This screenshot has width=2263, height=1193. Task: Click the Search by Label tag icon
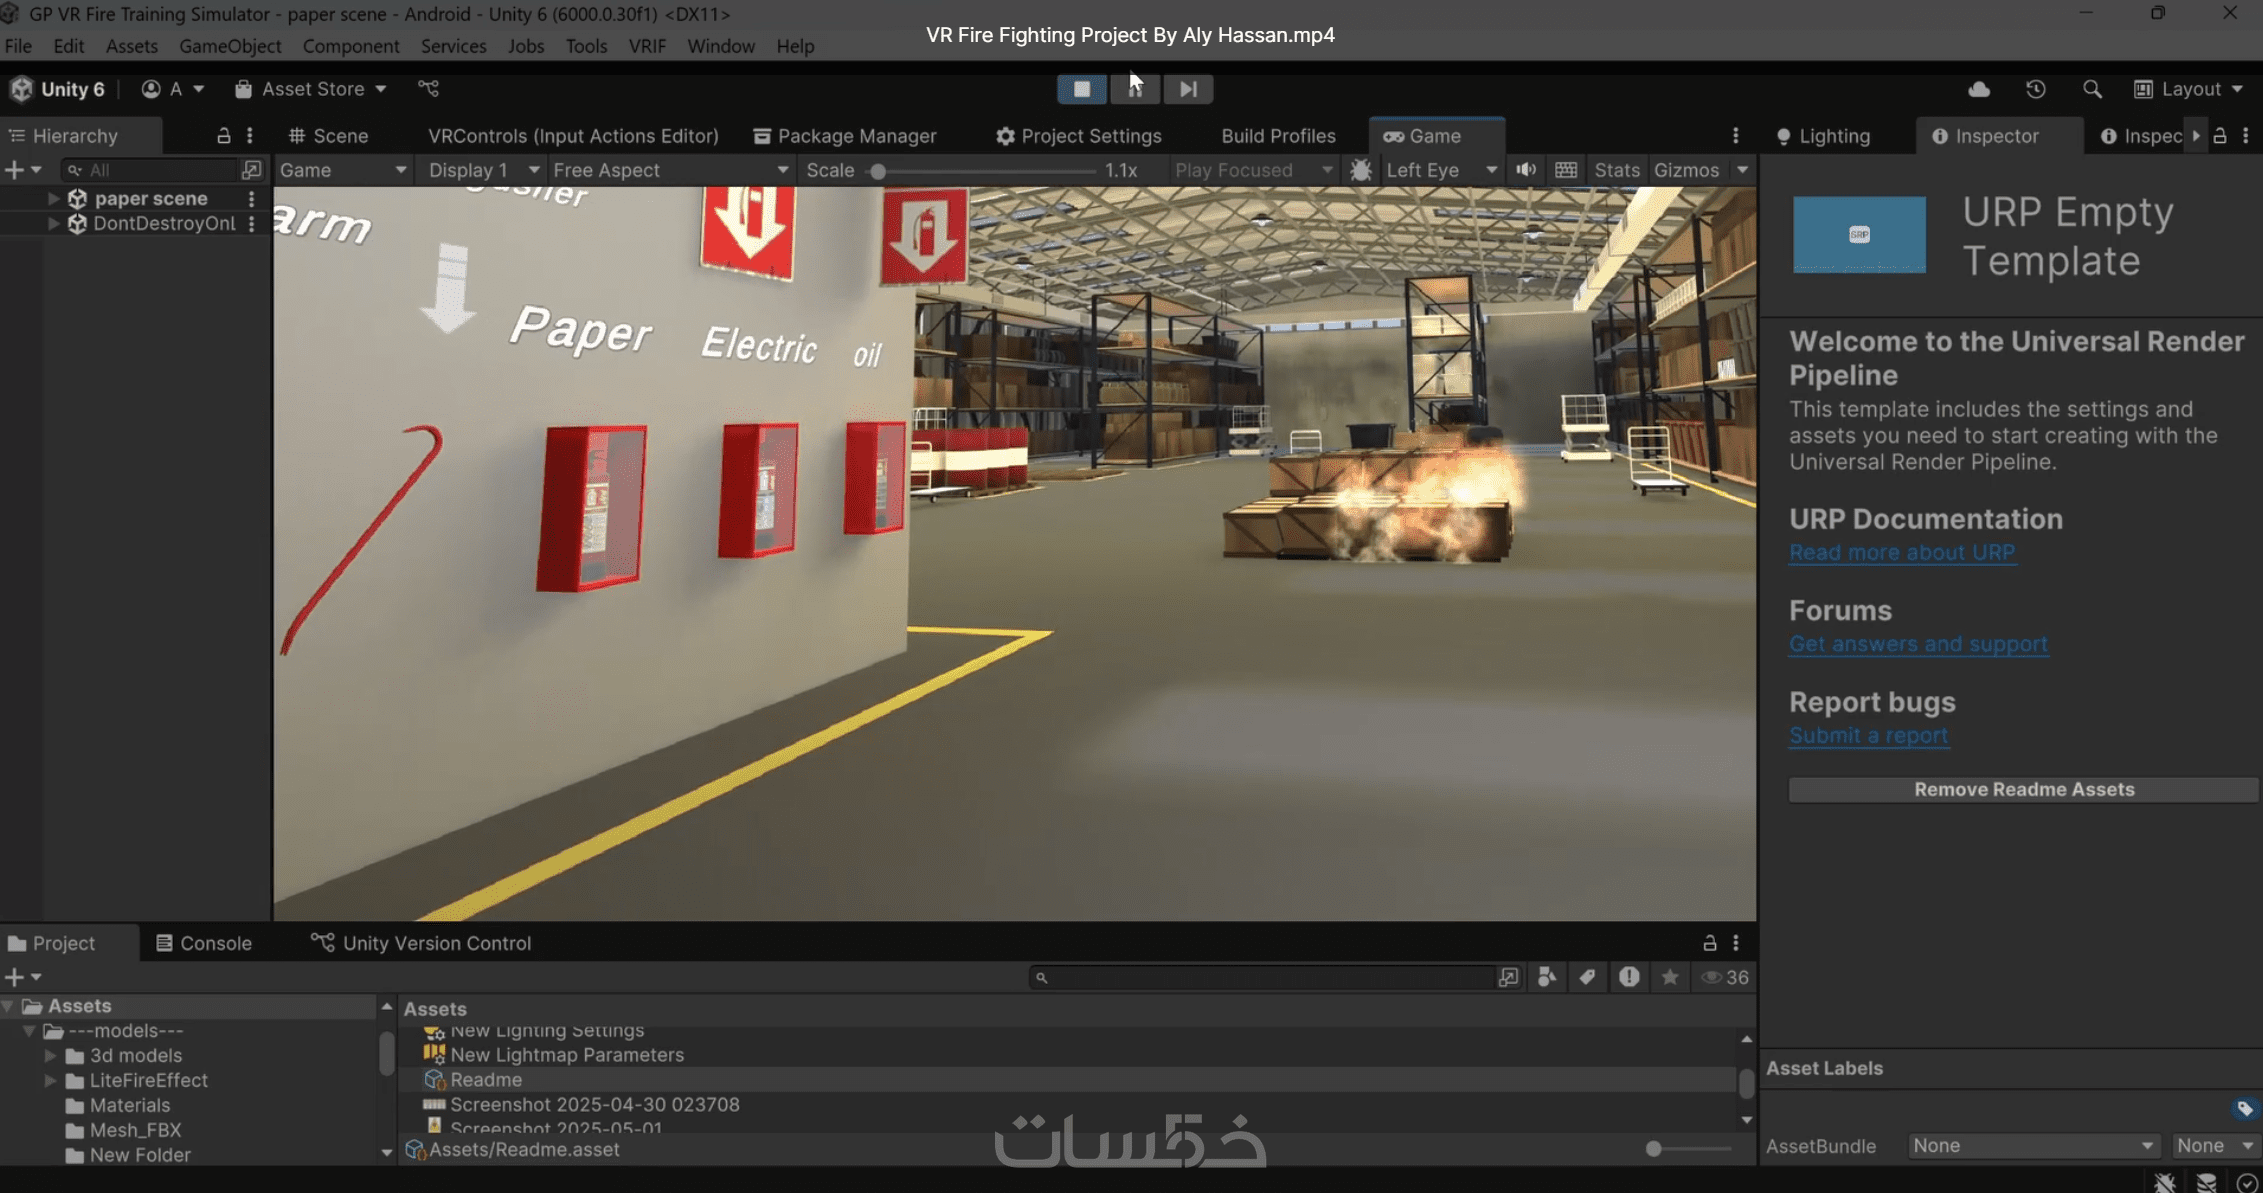(1587, 977)
